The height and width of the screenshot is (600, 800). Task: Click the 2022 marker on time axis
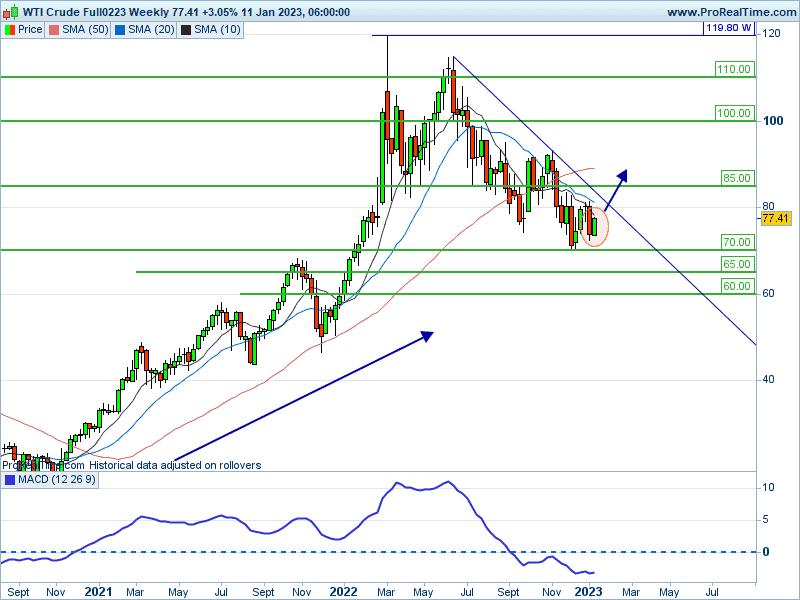pyautogui.click(x=344, y=592)
